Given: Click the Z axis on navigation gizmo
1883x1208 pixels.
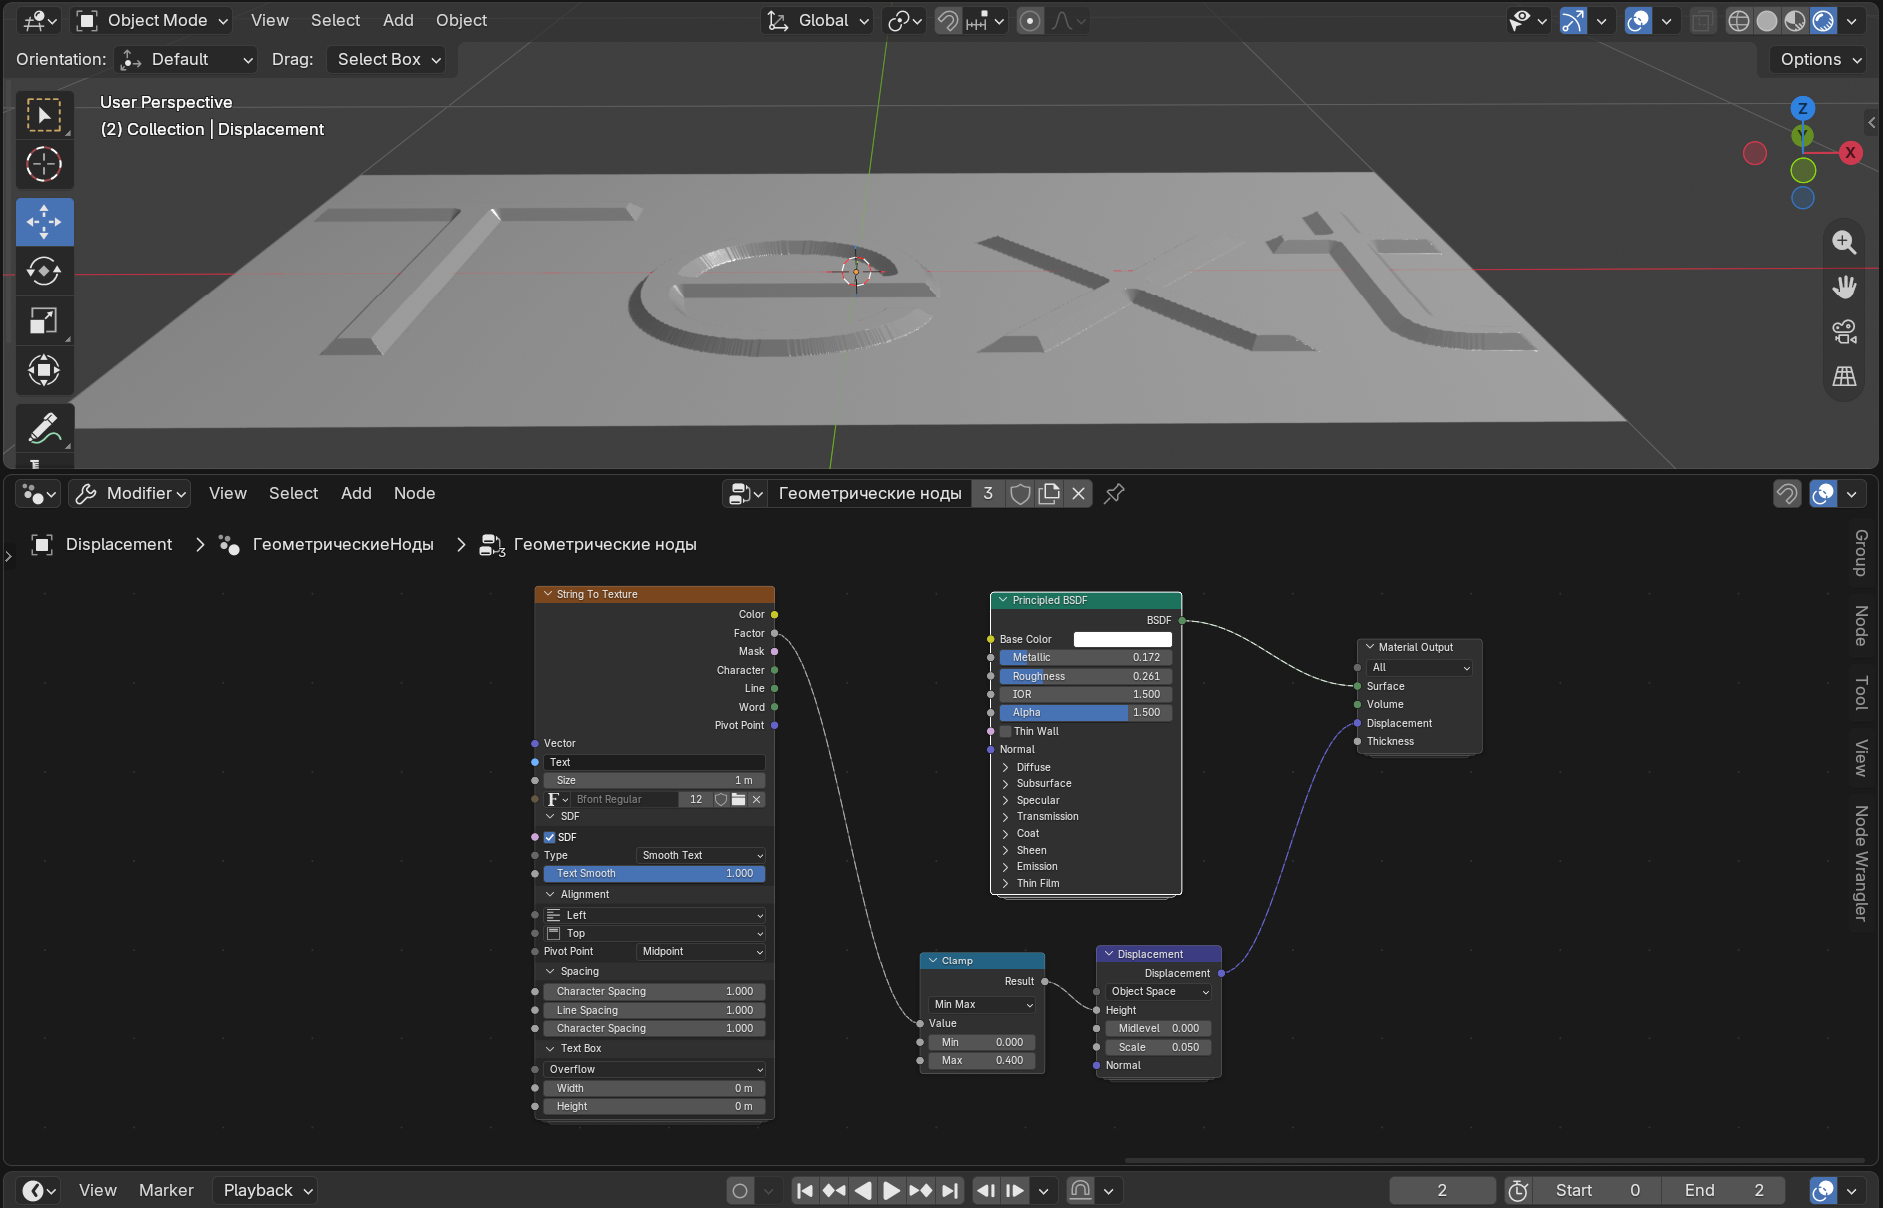Looking at the screenshot, I should click(x=1802, y=108).
